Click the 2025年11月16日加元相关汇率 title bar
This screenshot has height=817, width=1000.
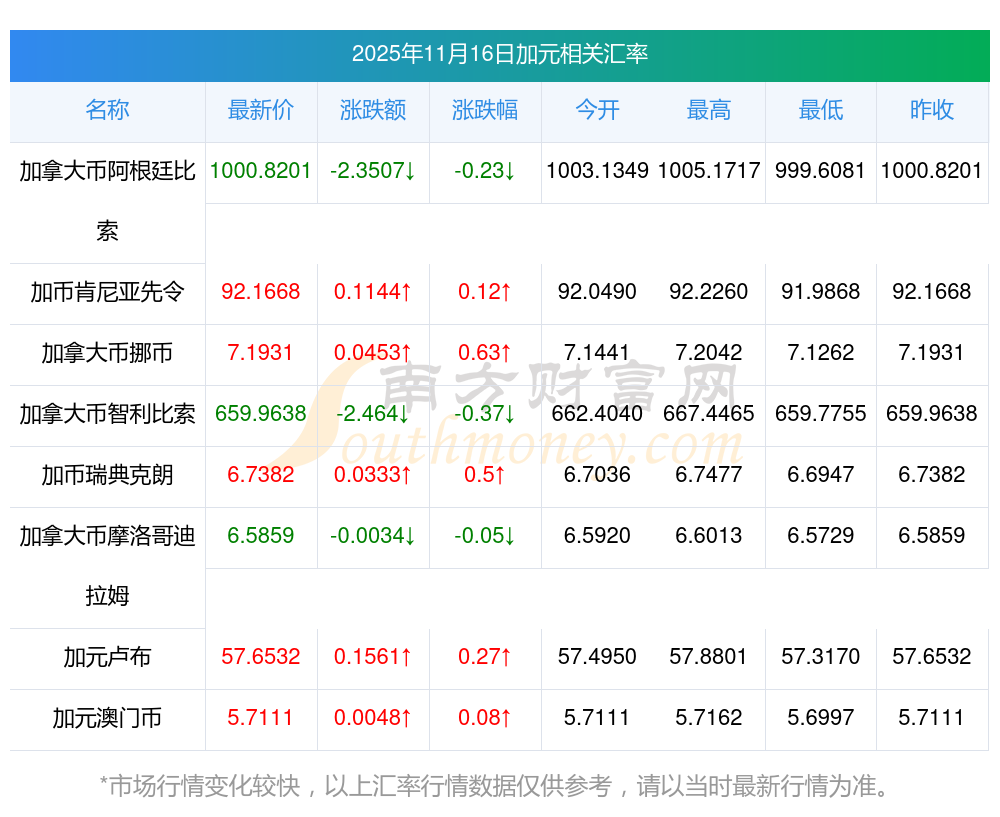coord(499,54)
